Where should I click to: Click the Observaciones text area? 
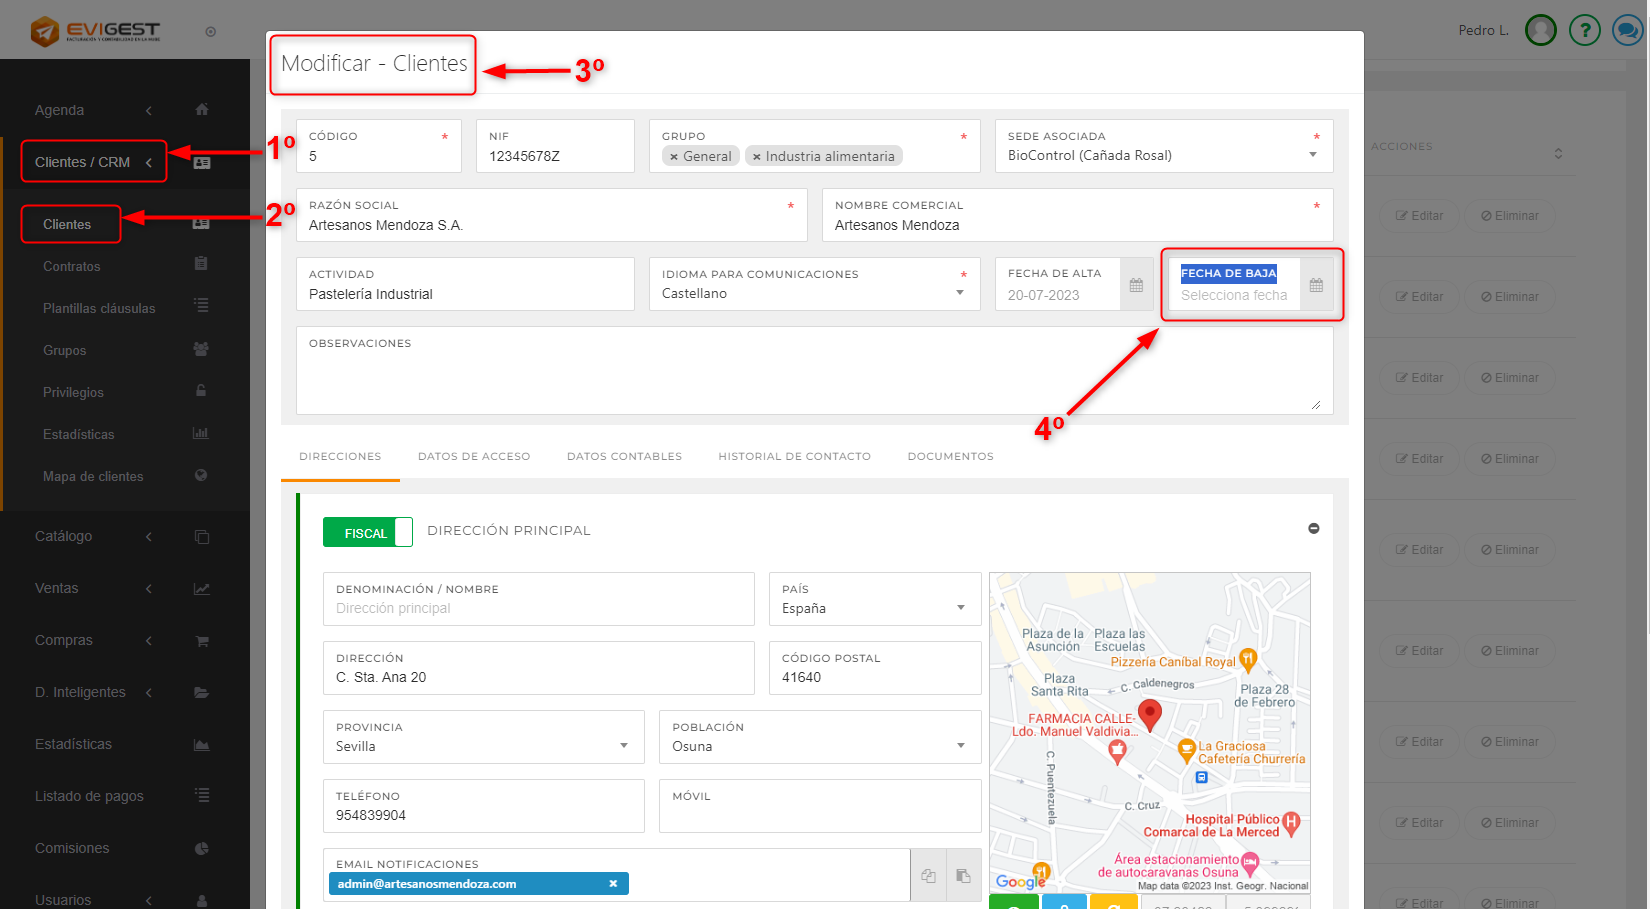[x=814, y=380]
